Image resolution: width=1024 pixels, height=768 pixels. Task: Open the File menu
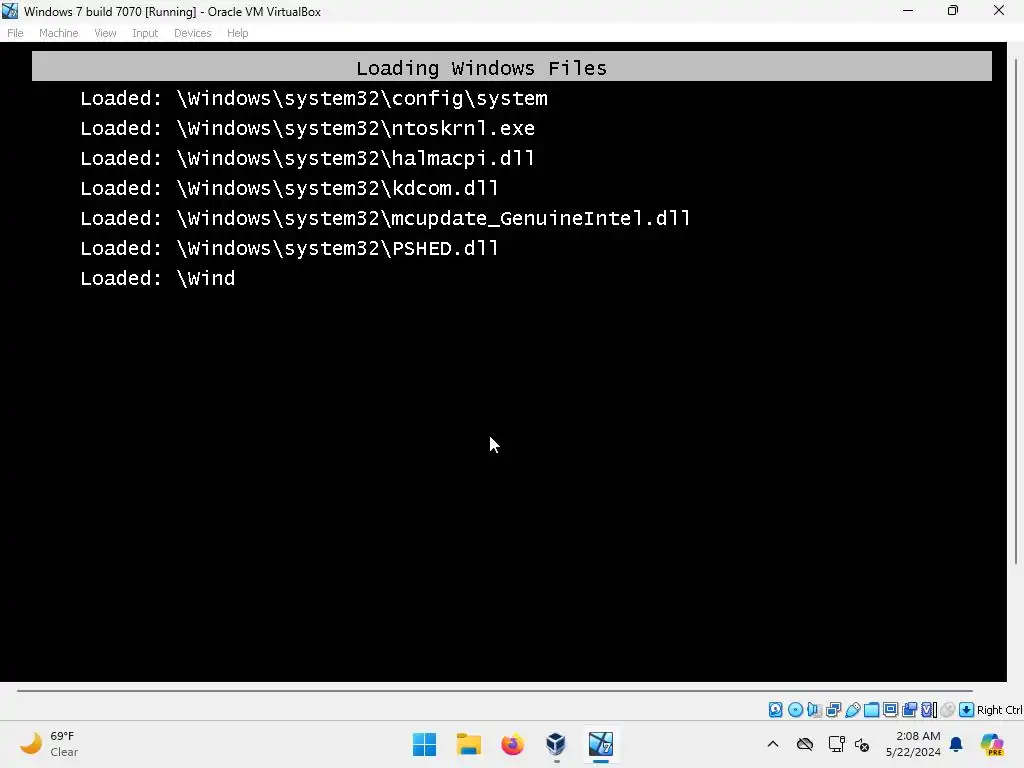[15, 33]
